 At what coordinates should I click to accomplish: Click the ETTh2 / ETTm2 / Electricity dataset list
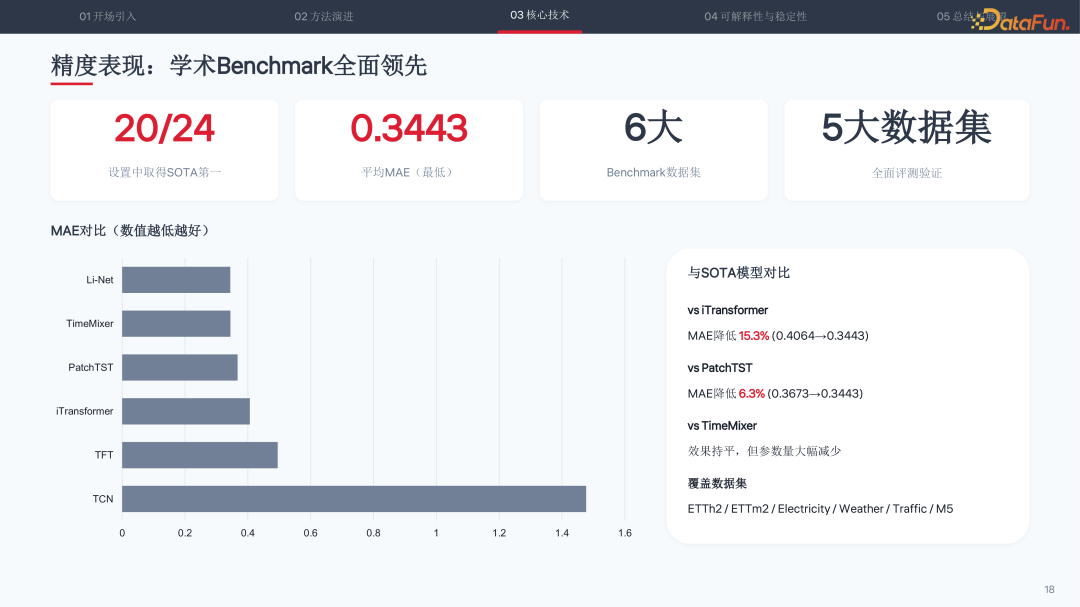click(x=820, y=509)
